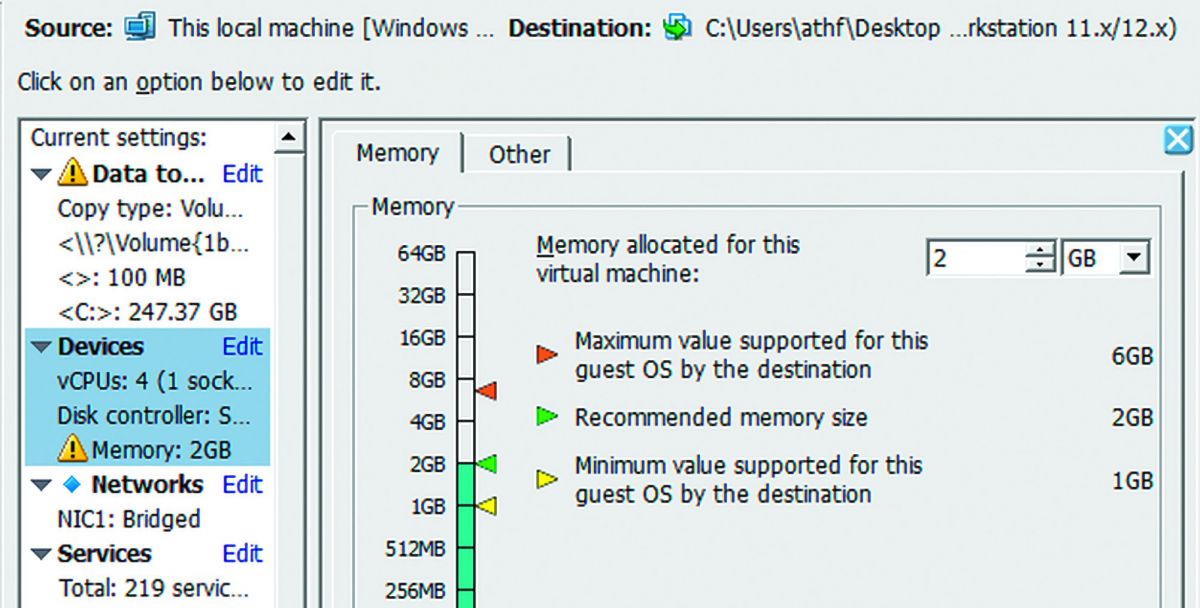Collapse the Services section
This screenshot has height=608, width=1200.
[41, 554]
